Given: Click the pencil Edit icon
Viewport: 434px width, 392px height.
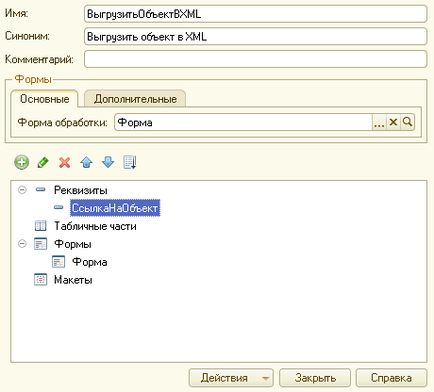Looking at the screenshot, I should [43, 163].
